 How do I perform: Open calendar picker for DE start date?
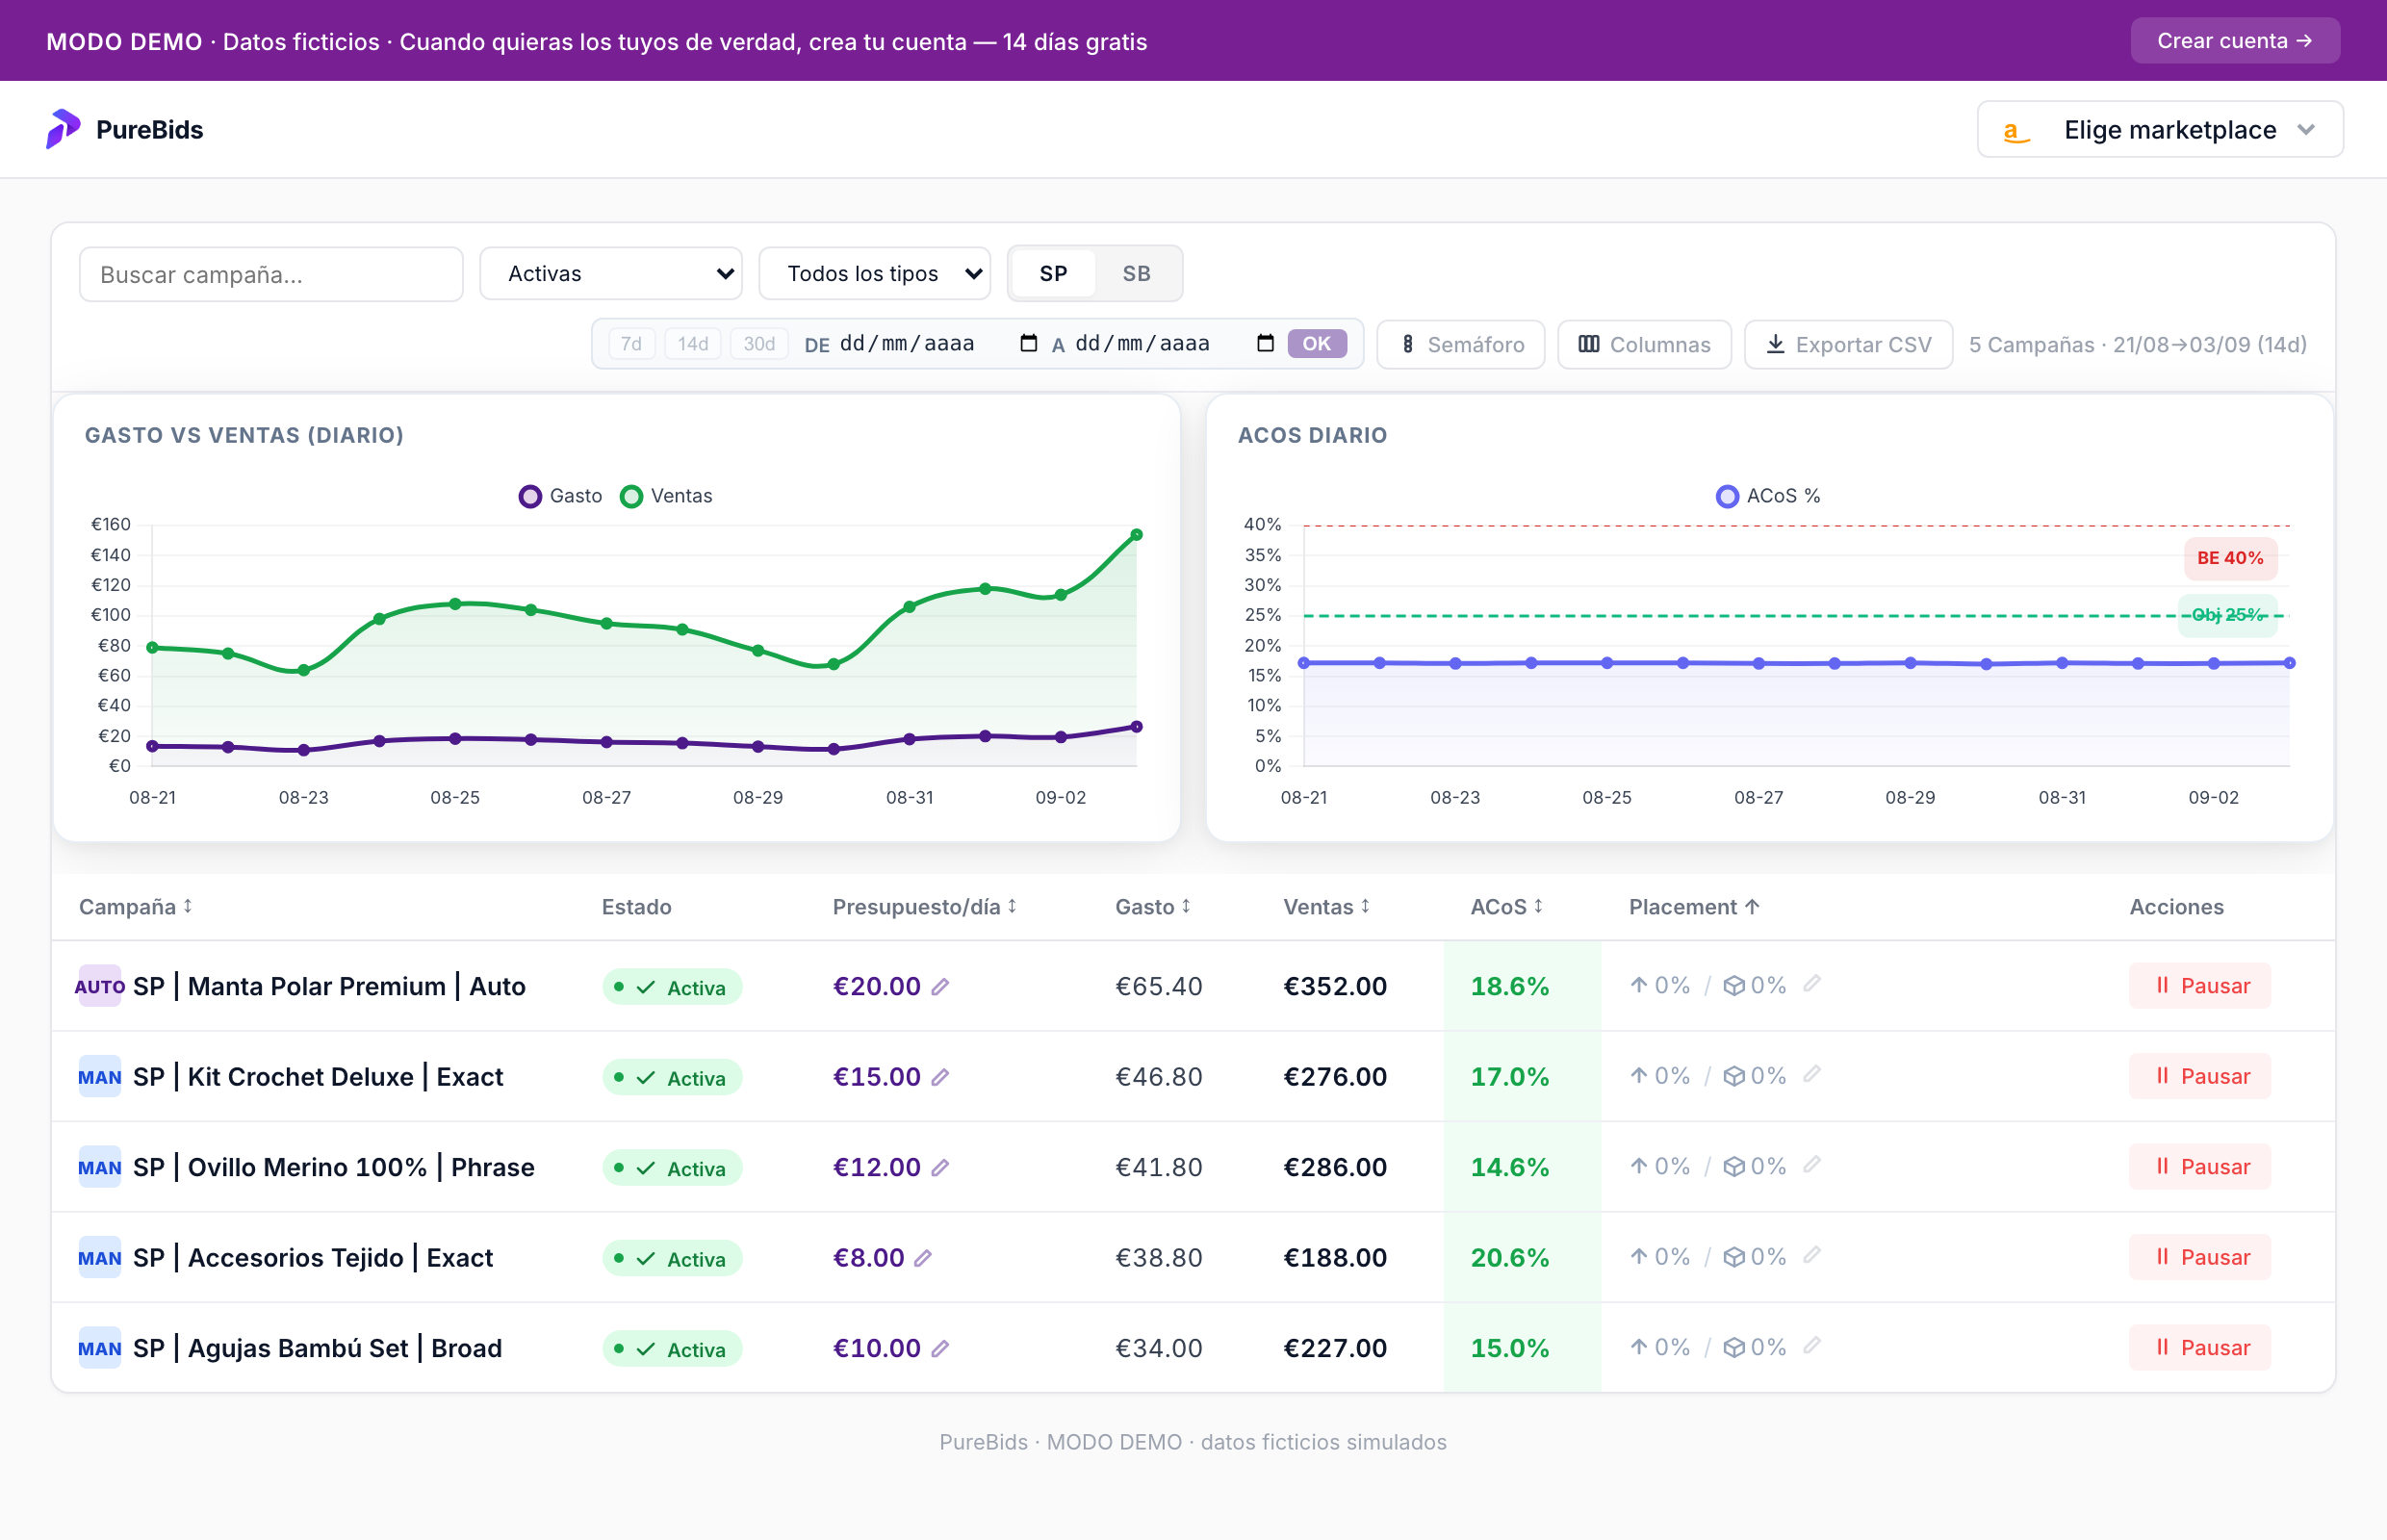coord(1028,344)
